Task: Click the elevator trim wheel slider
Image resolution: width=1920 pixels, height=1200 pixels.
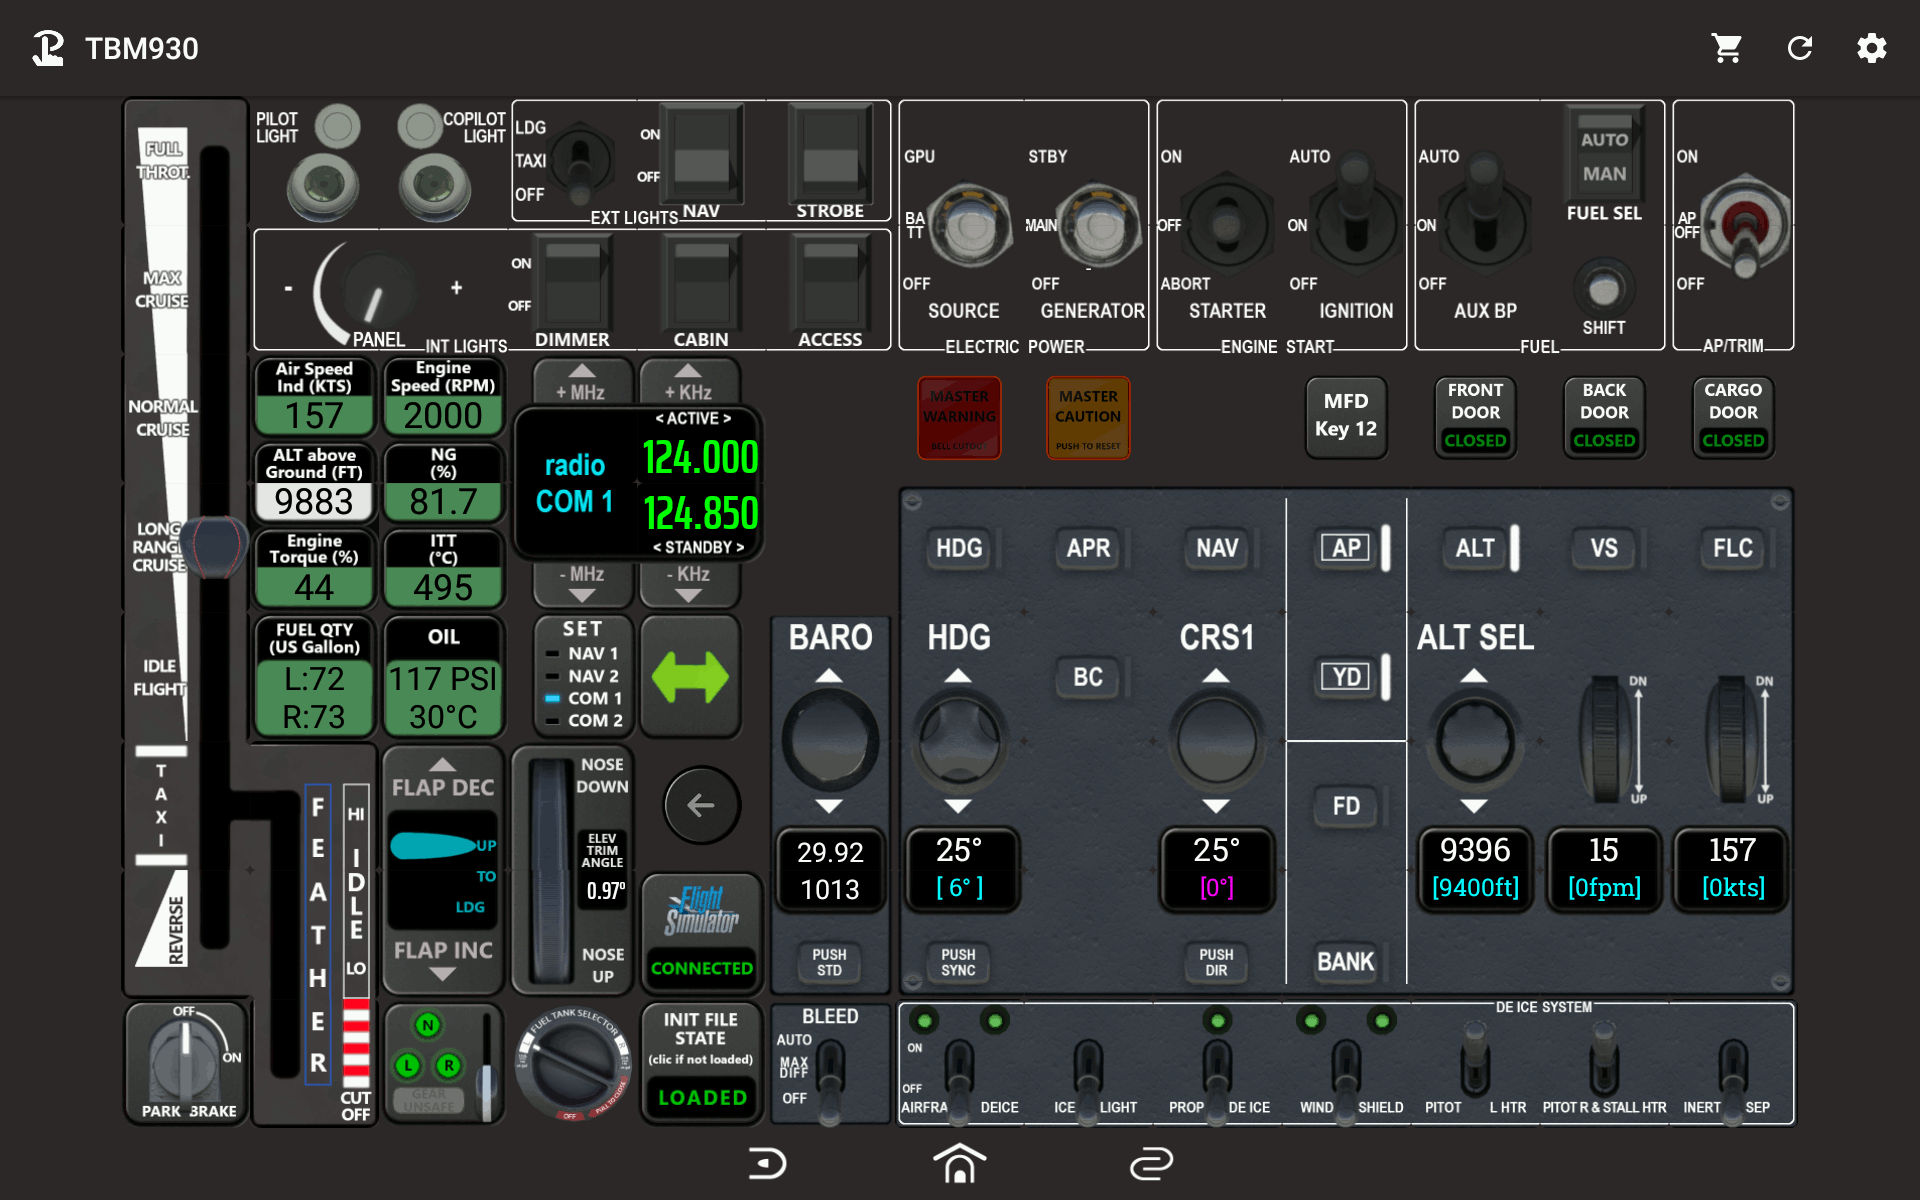Action: coord(549,870)
